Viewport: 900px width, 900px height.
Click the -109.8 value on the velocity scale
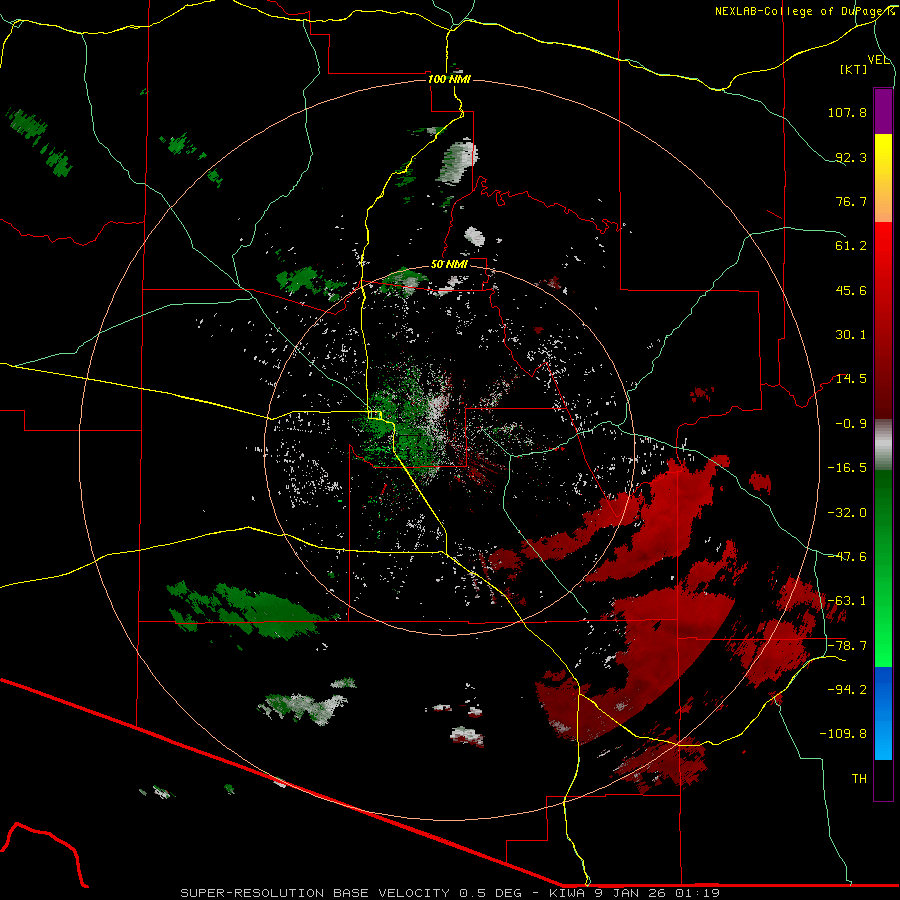coord(843,734)
